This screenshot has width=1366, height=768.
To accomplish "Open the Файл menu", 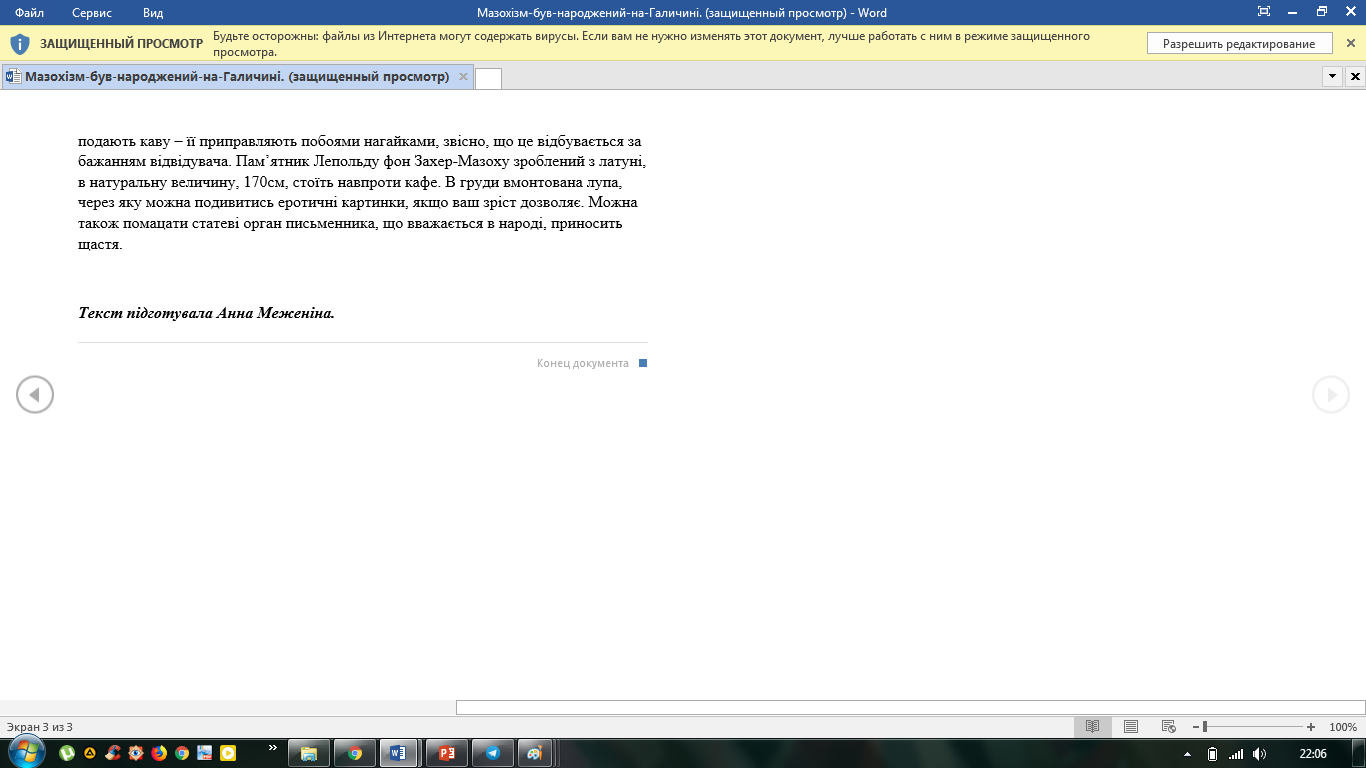I will 29,13.
